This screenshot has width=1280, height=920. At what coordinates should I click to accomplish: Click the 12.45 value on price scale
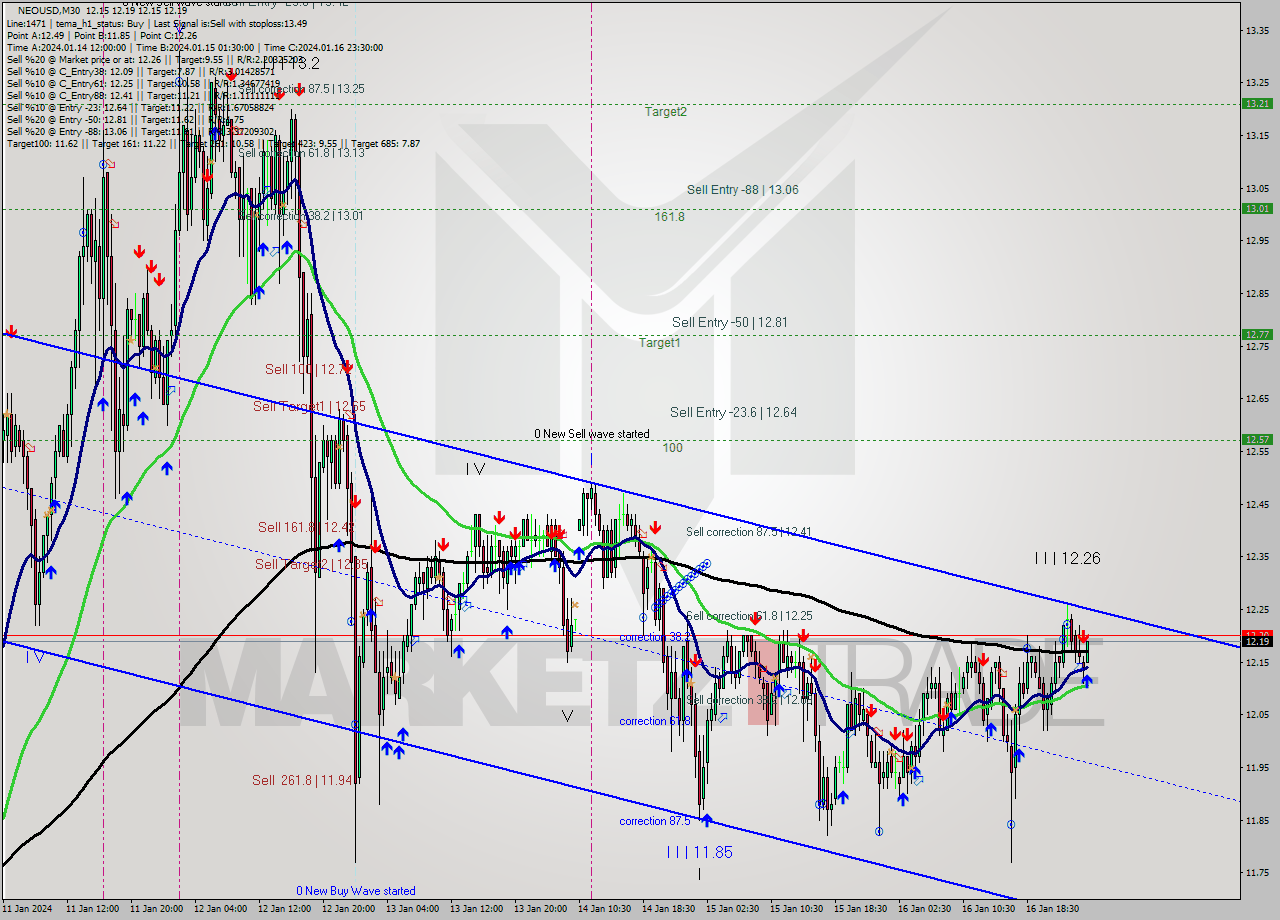click(x=1257, y=504)
